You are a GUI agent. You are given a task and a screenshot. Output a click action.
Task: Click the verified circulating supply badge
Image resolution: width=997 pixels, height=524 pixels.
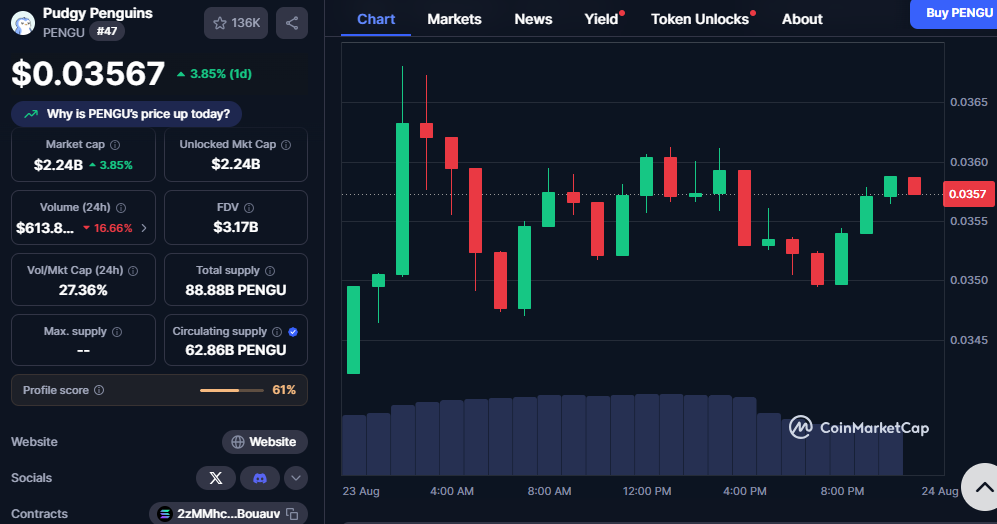point(293,332)
